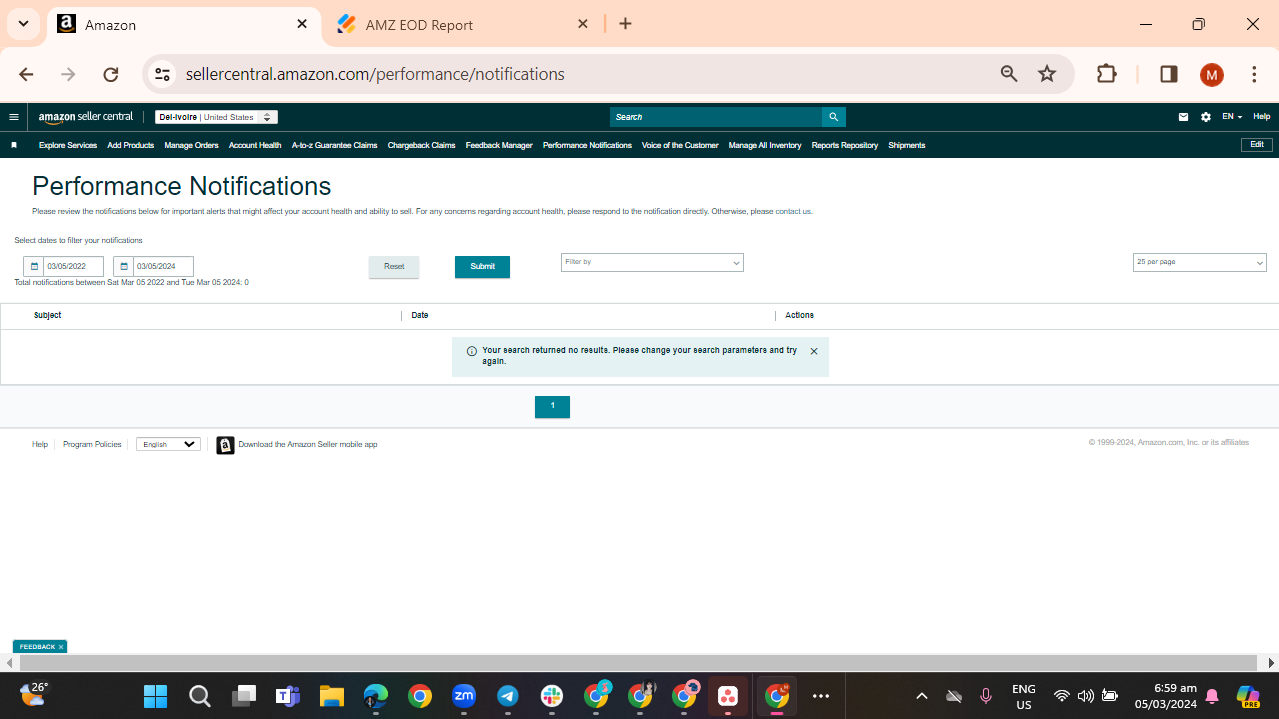Click Download the Amazon Seller mobile app link
1279x719 pixels.
coord(308,444)
